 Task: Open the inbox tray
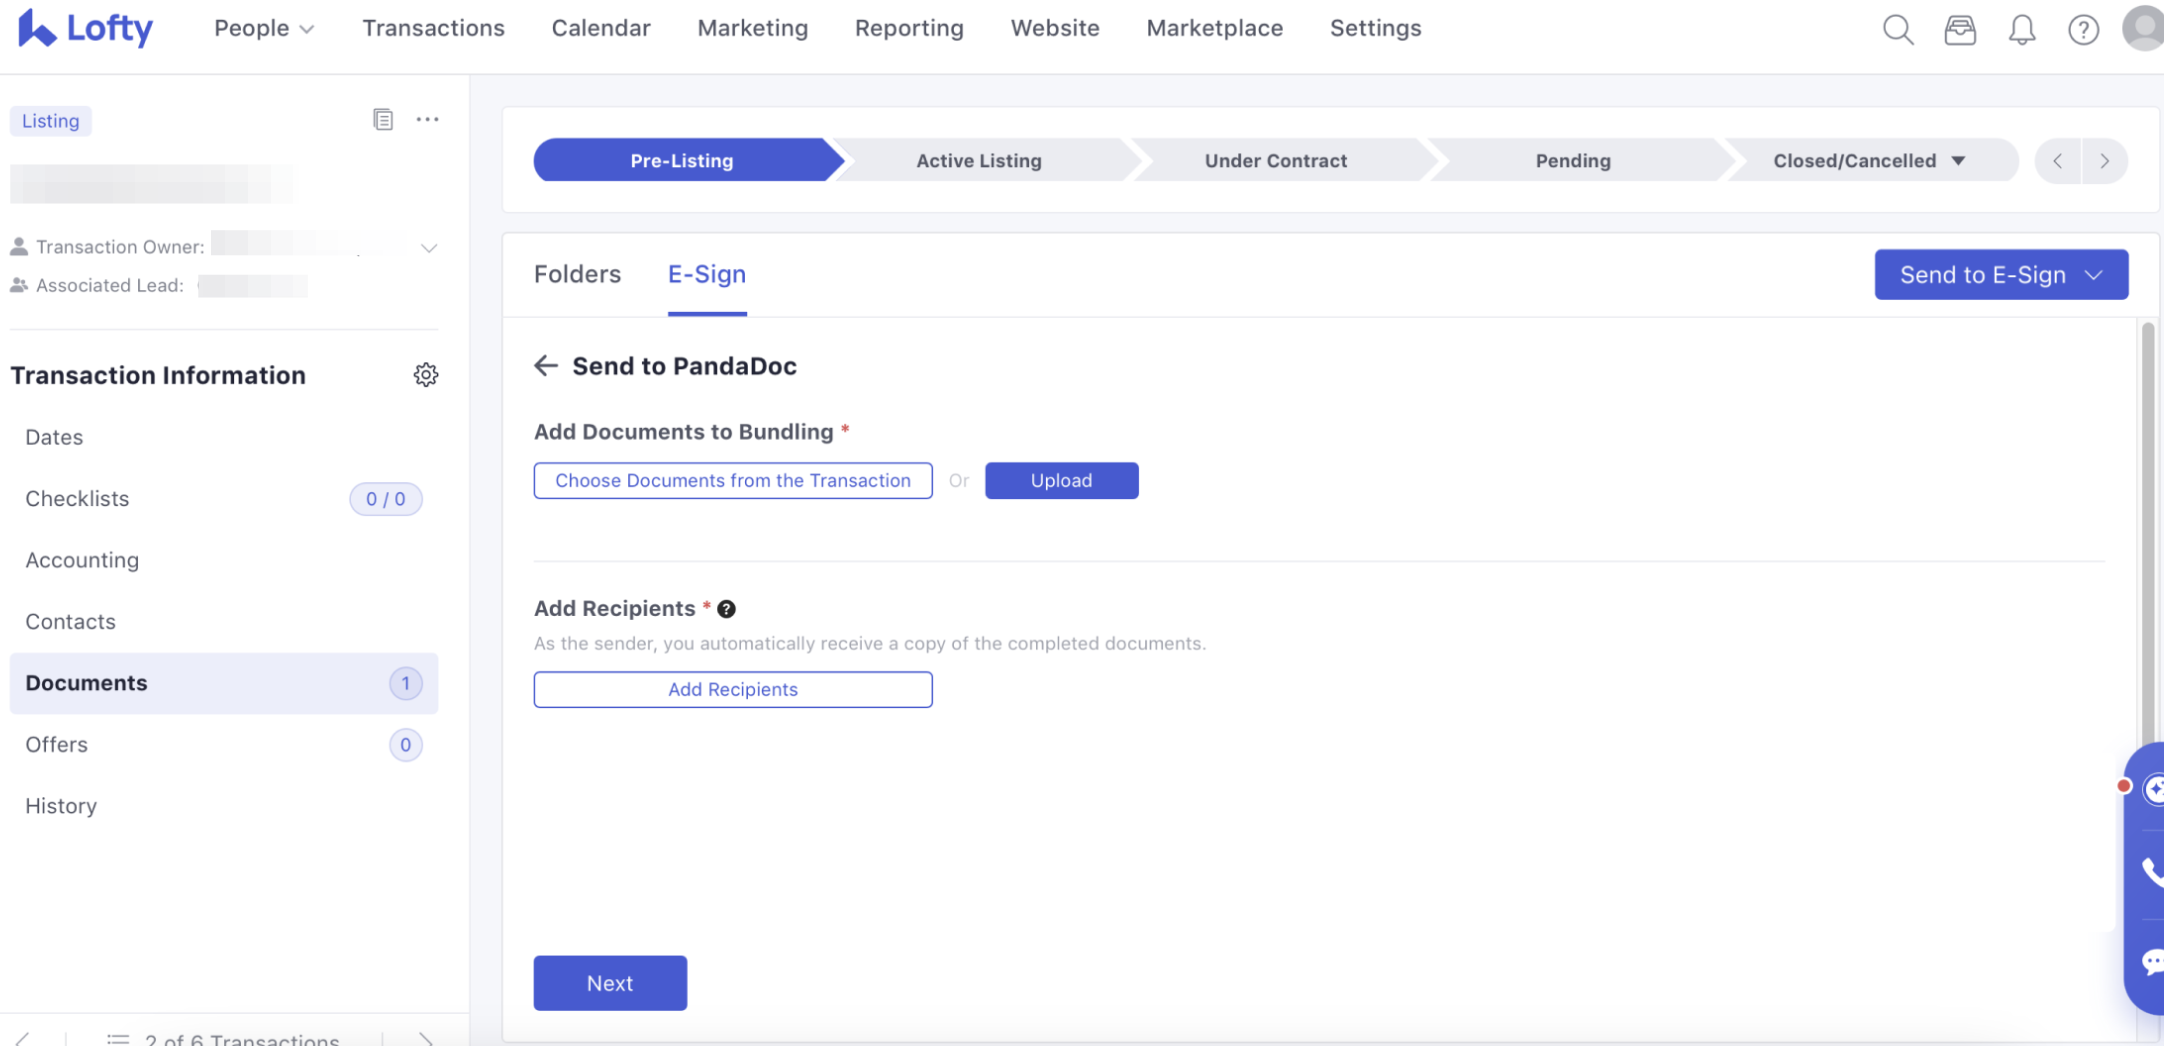click(1960, 29)
